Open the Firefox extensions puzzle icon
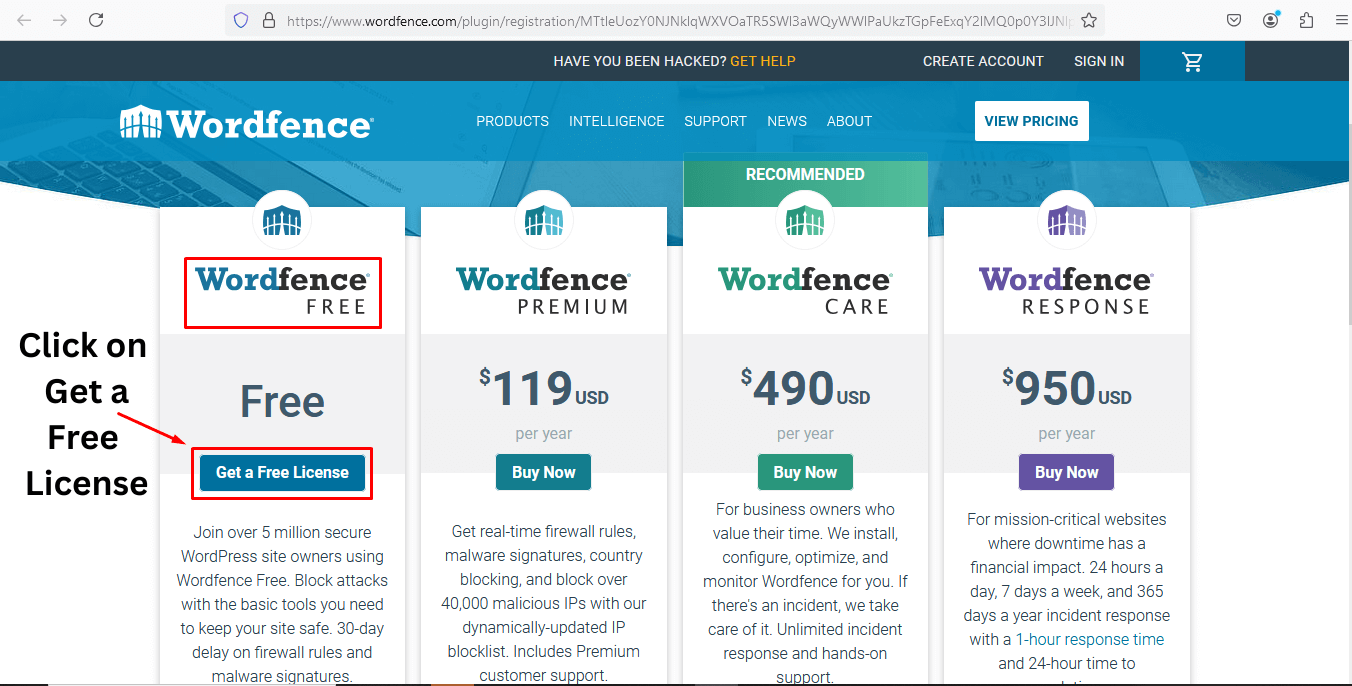The image size is (1352, 686). (x=1305, y=20)
